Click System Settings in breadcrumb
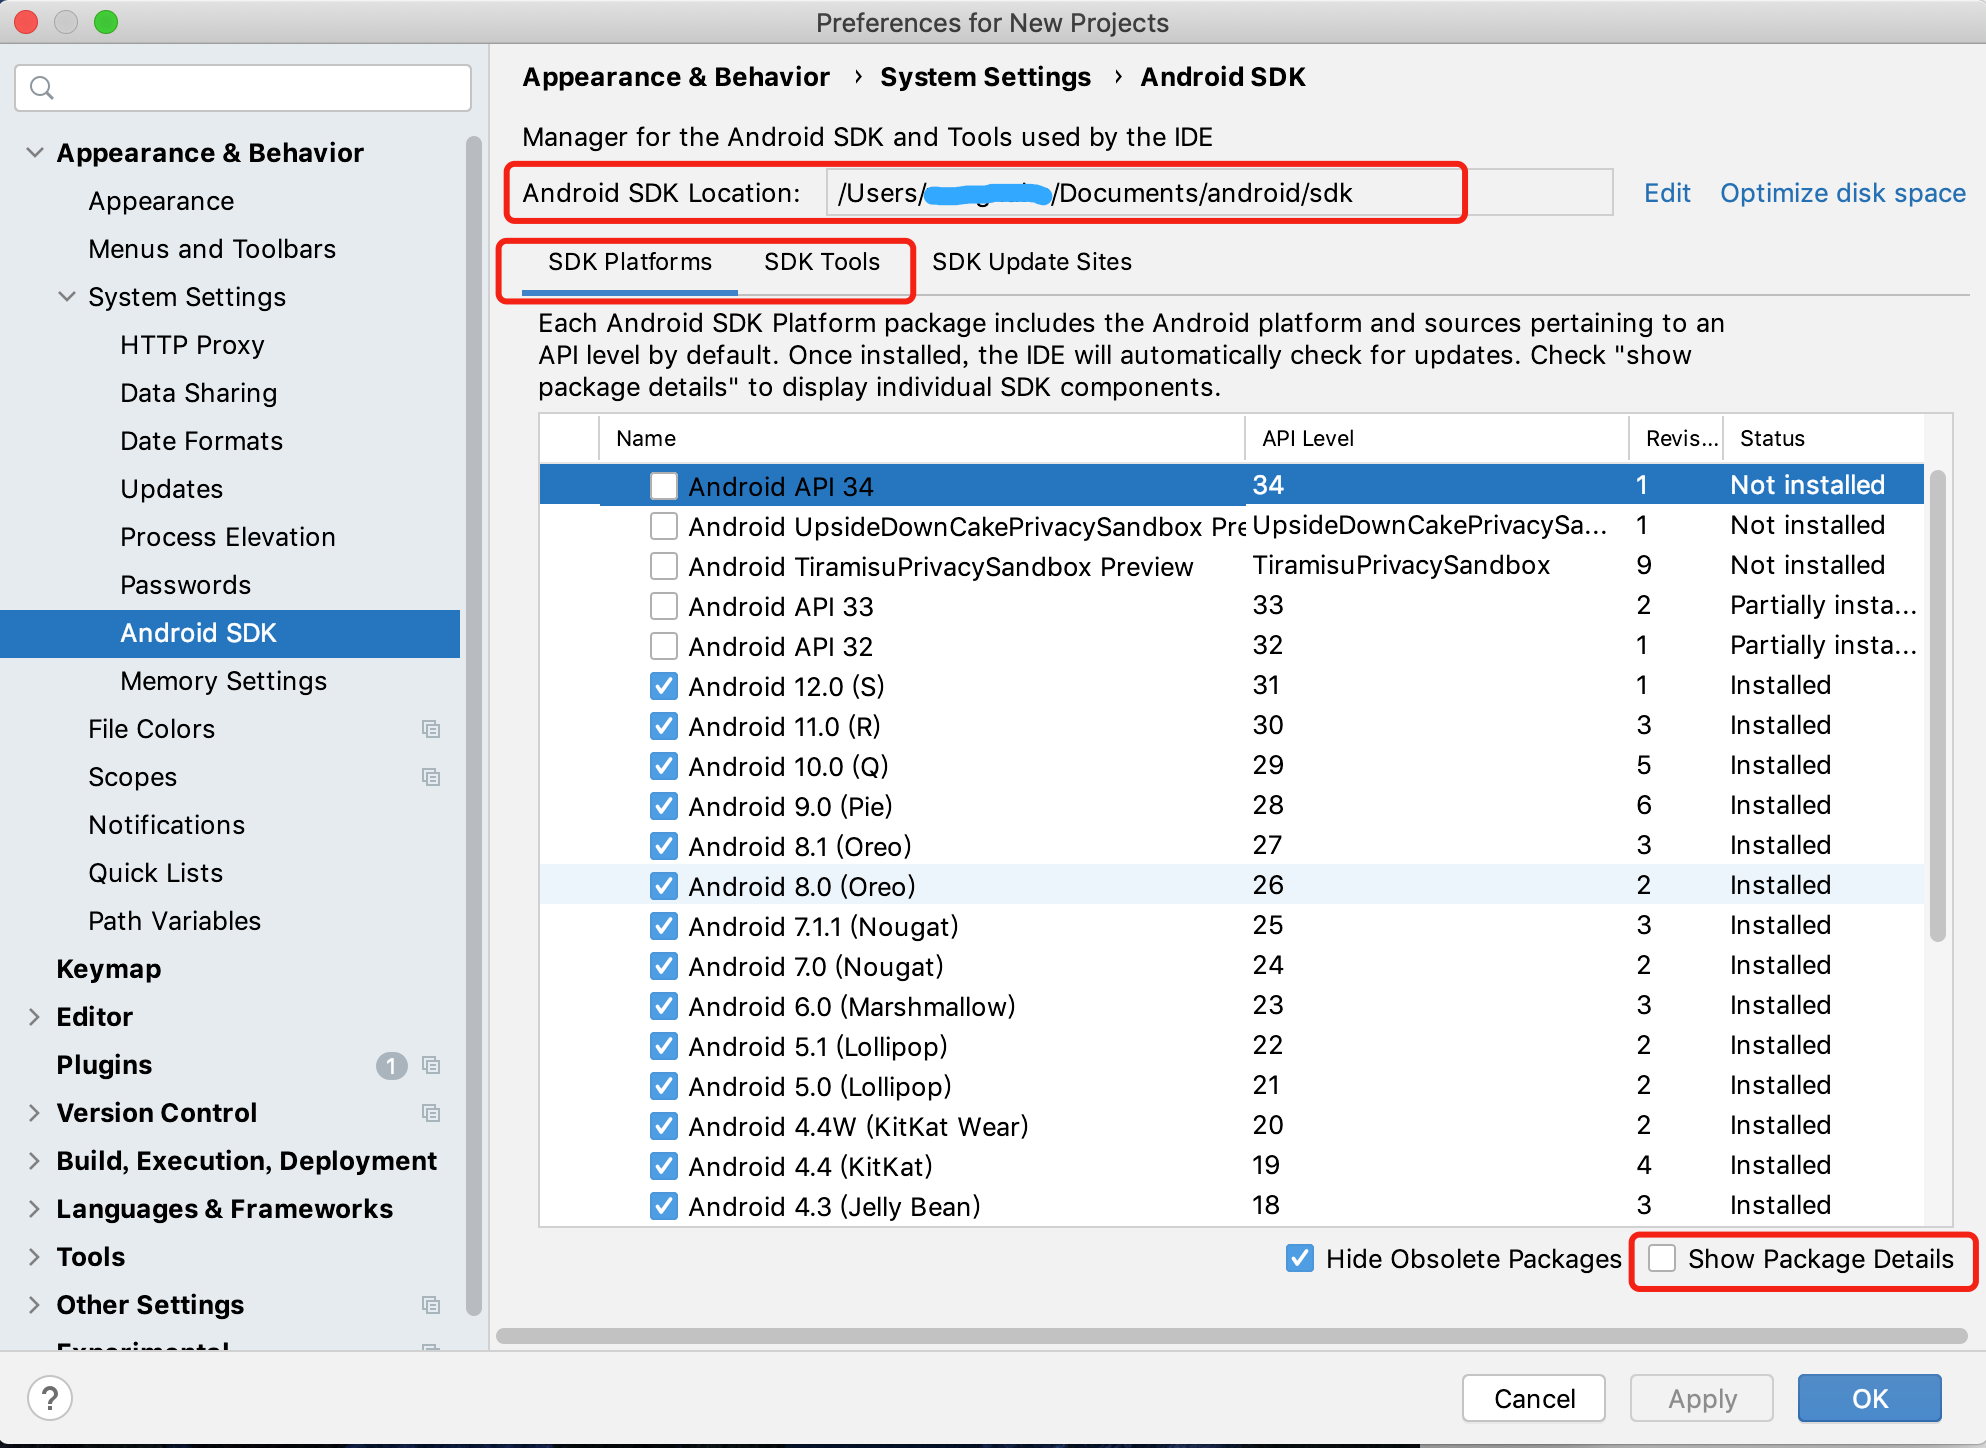This screenshot has height=1448, width=1986. tap(985, 77)
